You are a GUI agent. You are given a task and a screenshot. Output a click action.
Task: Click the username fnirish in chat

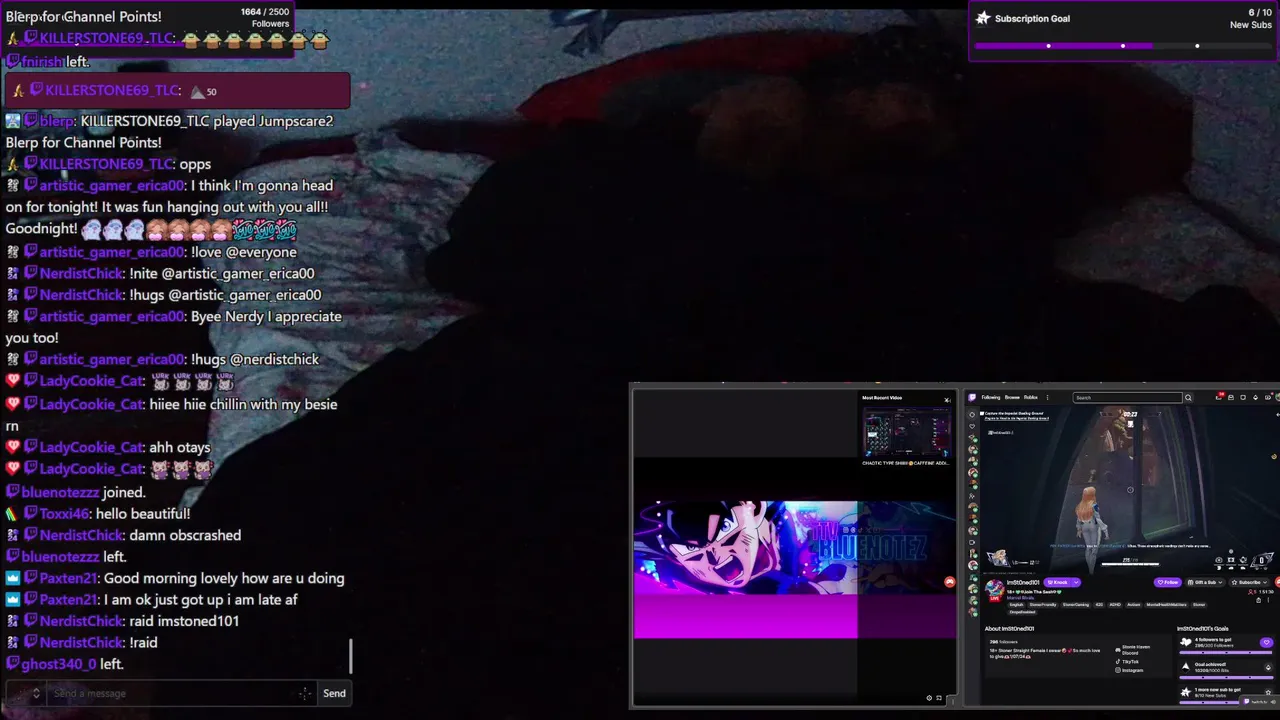42,62
